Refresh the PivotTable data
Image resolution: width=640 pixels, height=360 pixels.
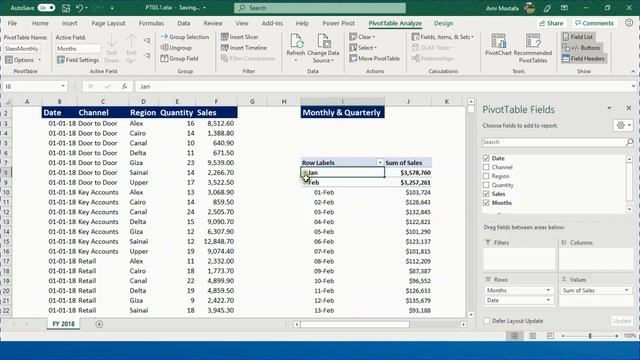pyautogui.click(x=296, y=48)
